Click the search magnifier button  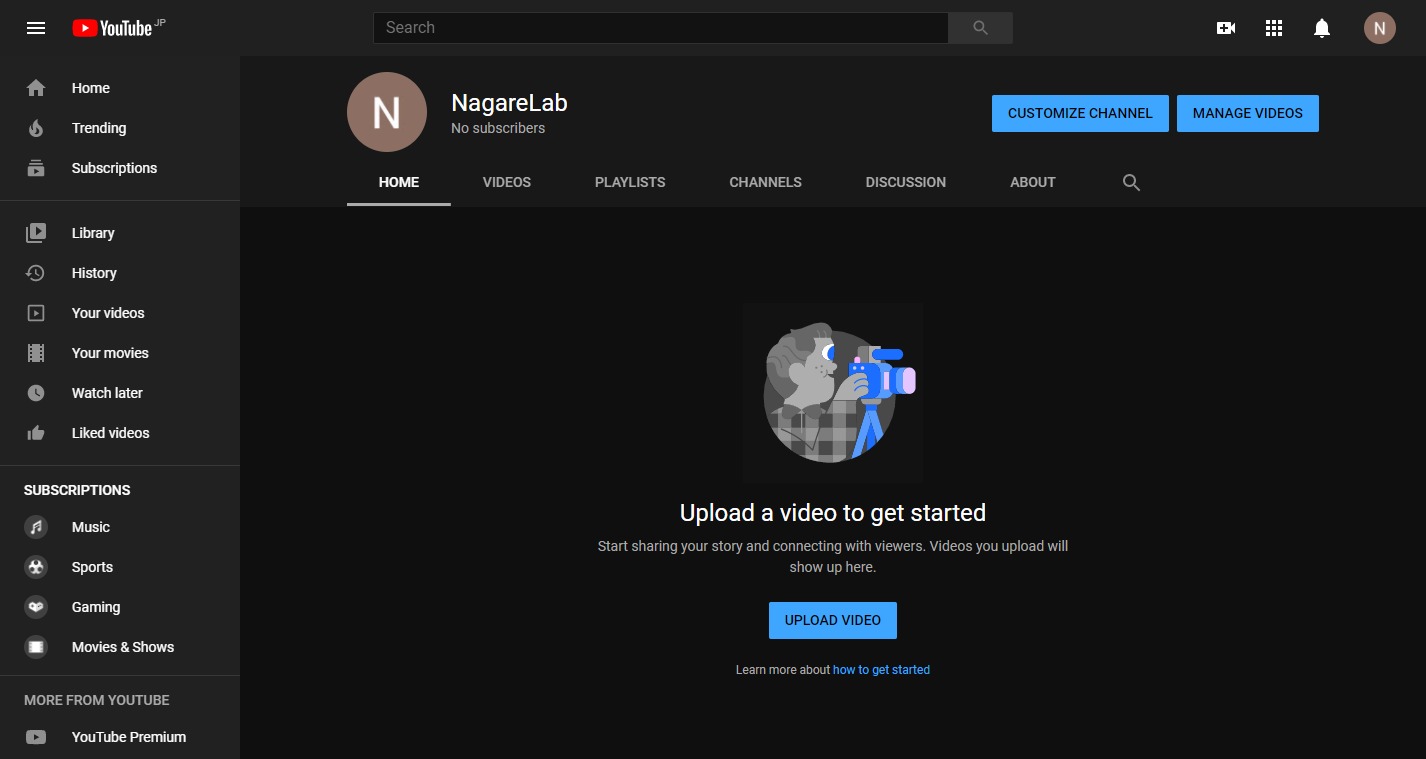point(980,28)
